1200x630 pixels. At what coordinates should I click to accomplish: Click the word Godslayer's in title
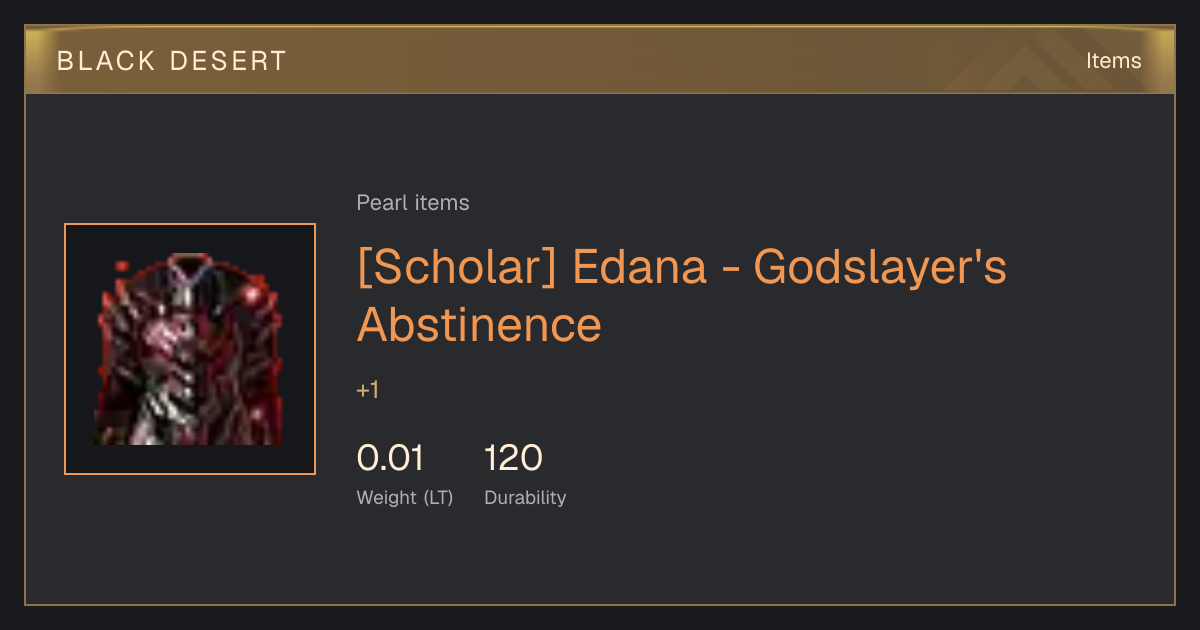[880, 270]
